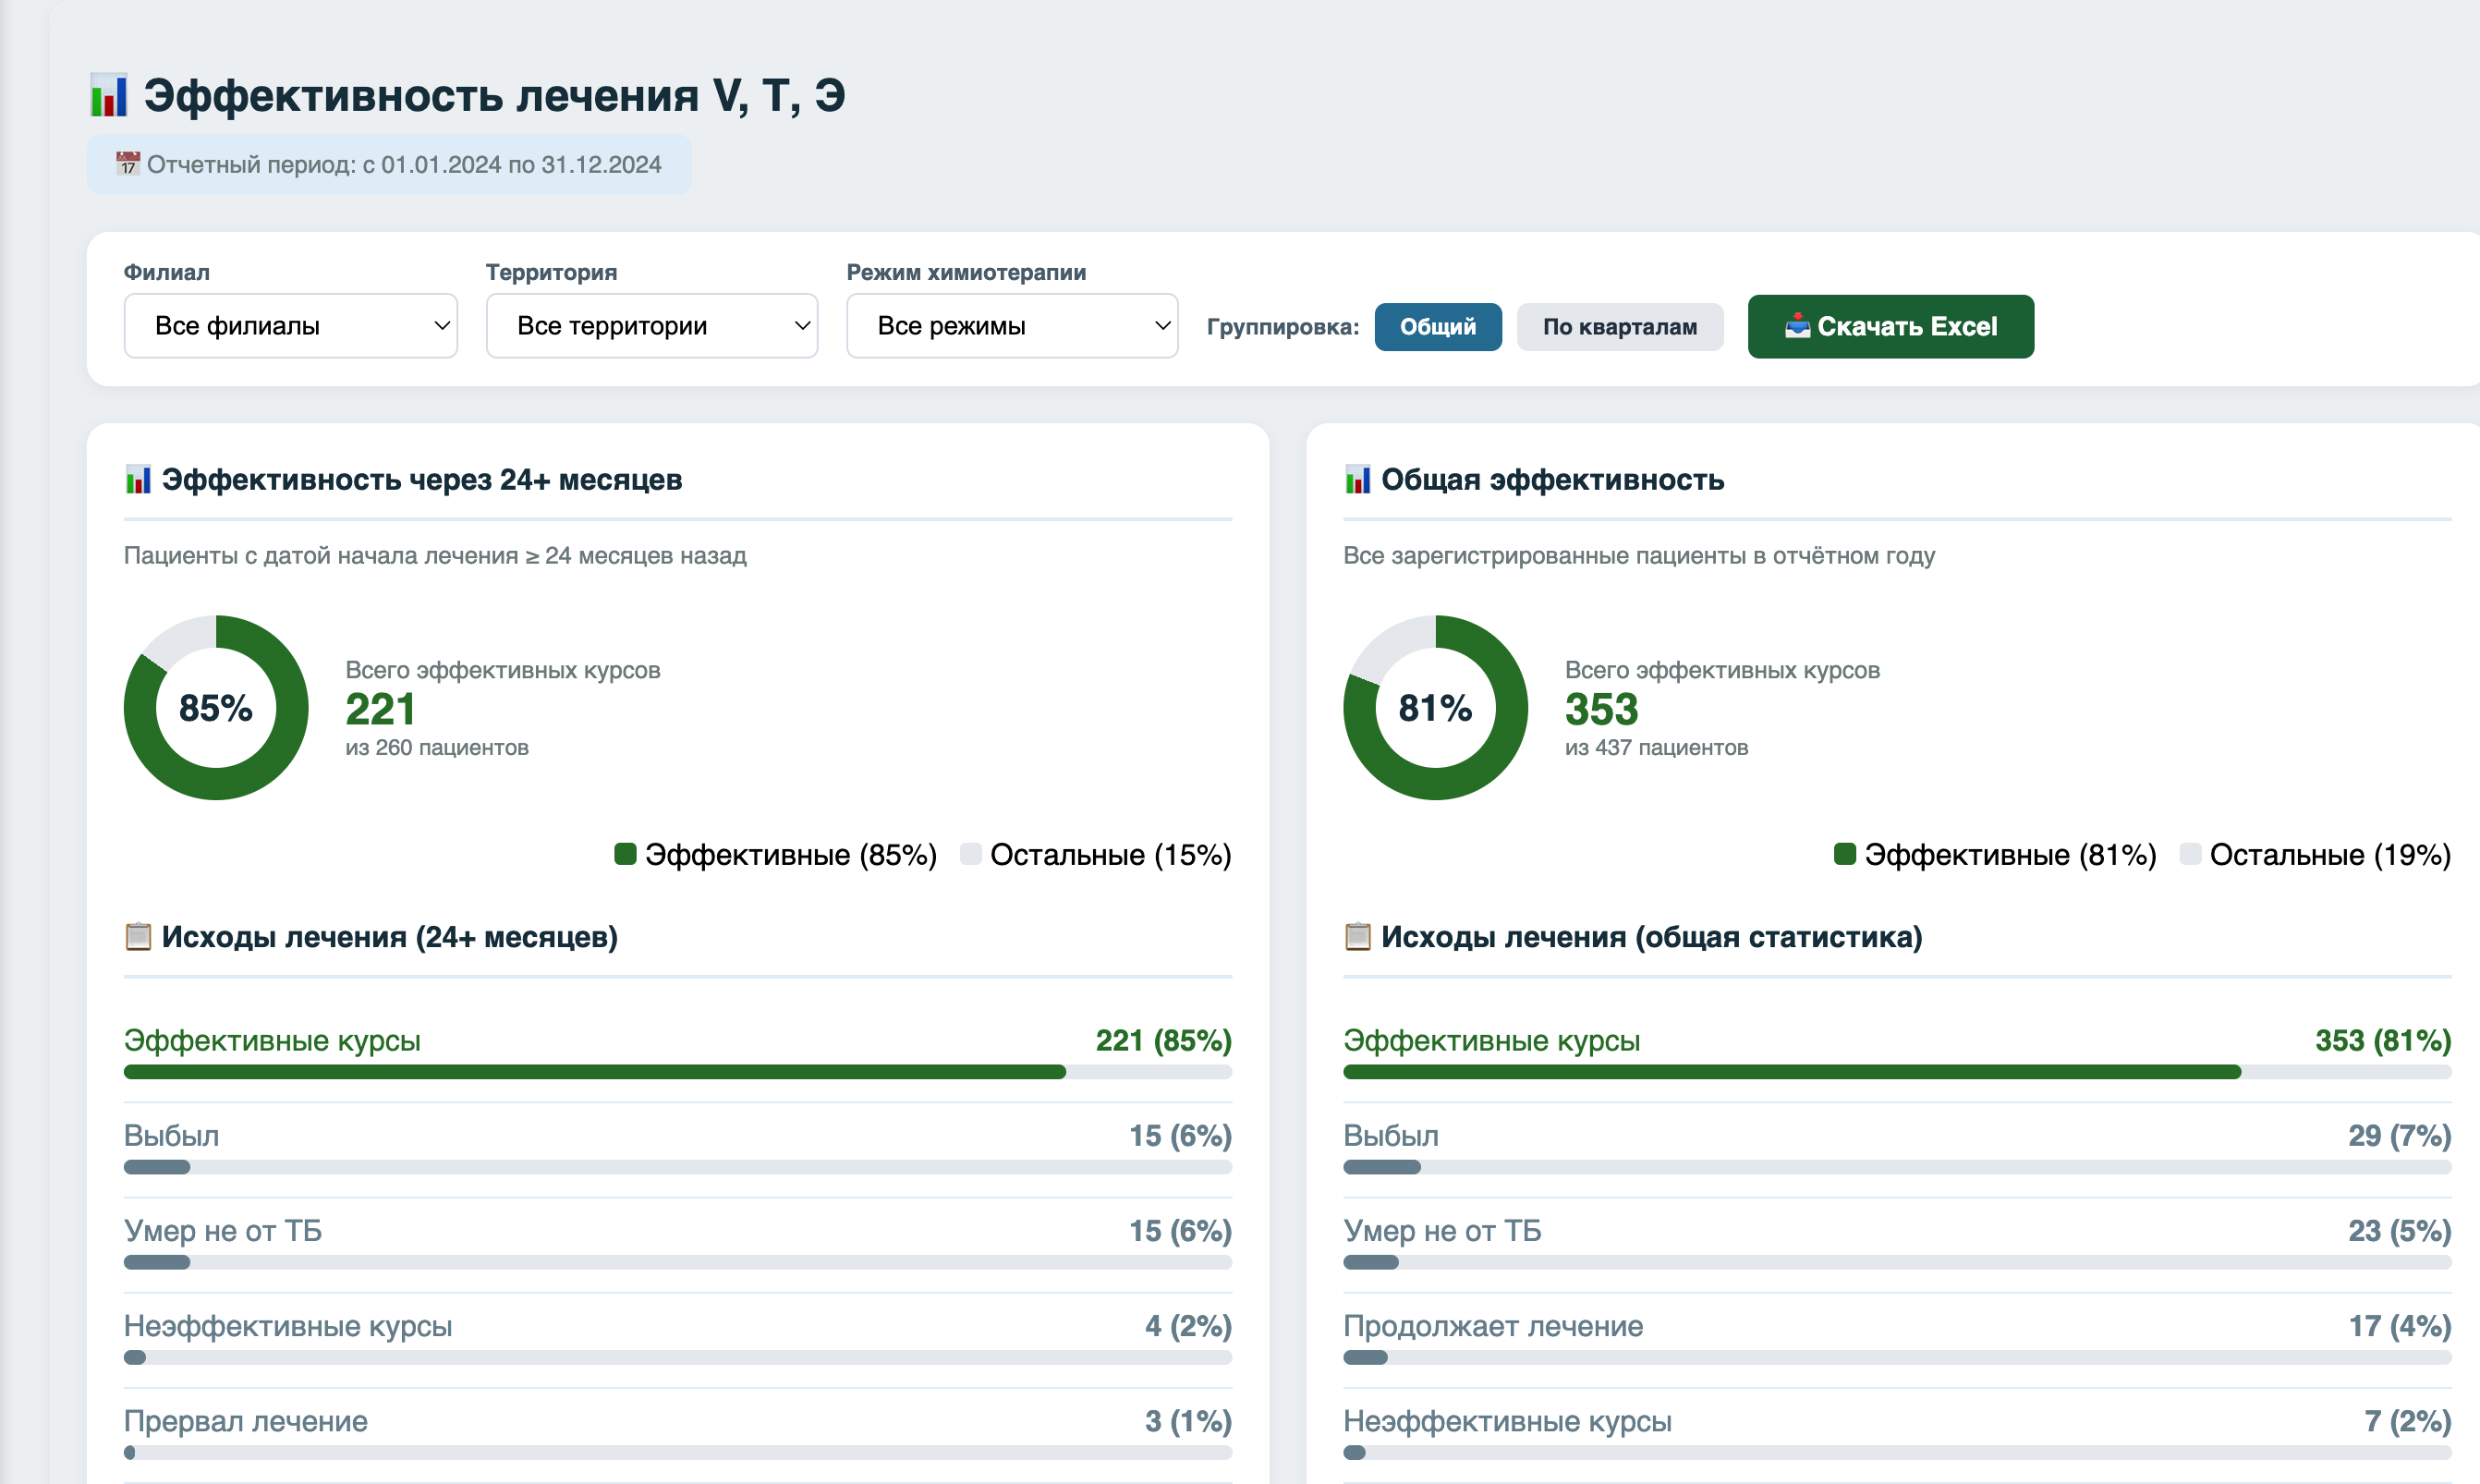Switch grouping to Общий
This screenshot has height=1484, width=2480.
(1438, 327)
